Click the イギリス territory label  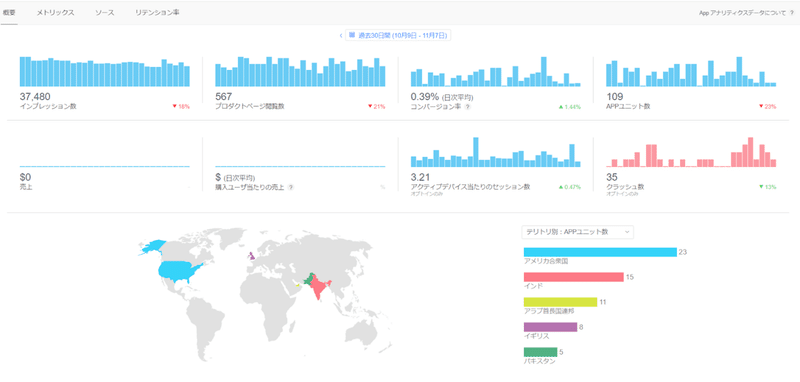[x=536, y=336]
